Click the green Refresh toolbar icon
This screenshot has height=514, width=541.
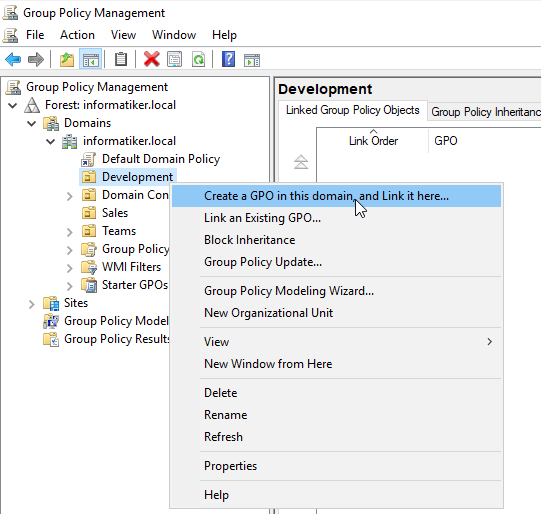click(198, 60)
